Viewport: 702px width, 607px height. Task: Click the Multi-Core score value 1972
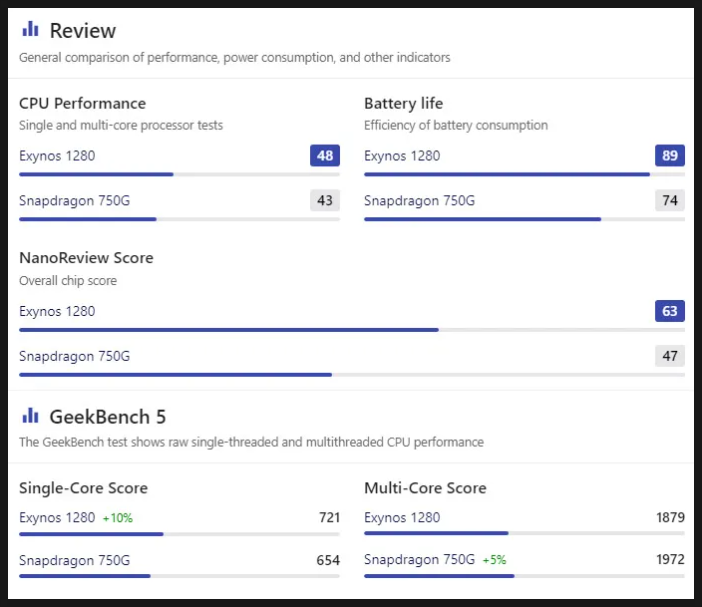pos(670,560)
